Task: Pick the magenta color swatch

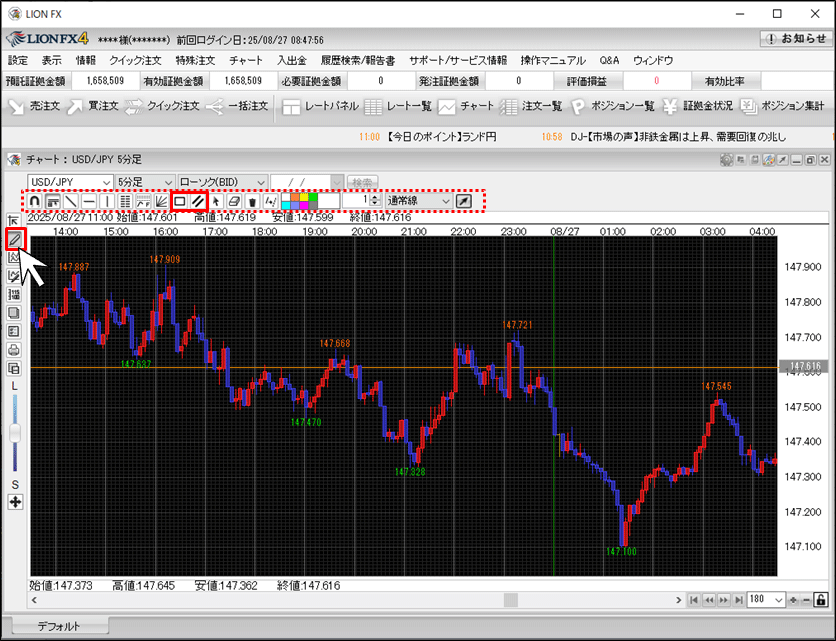Action: 304,205
